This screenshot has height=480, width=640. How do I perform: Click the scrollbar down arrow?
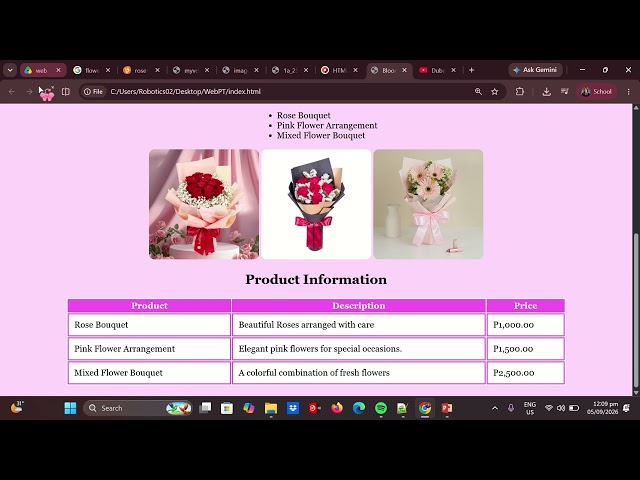[636, 392]
